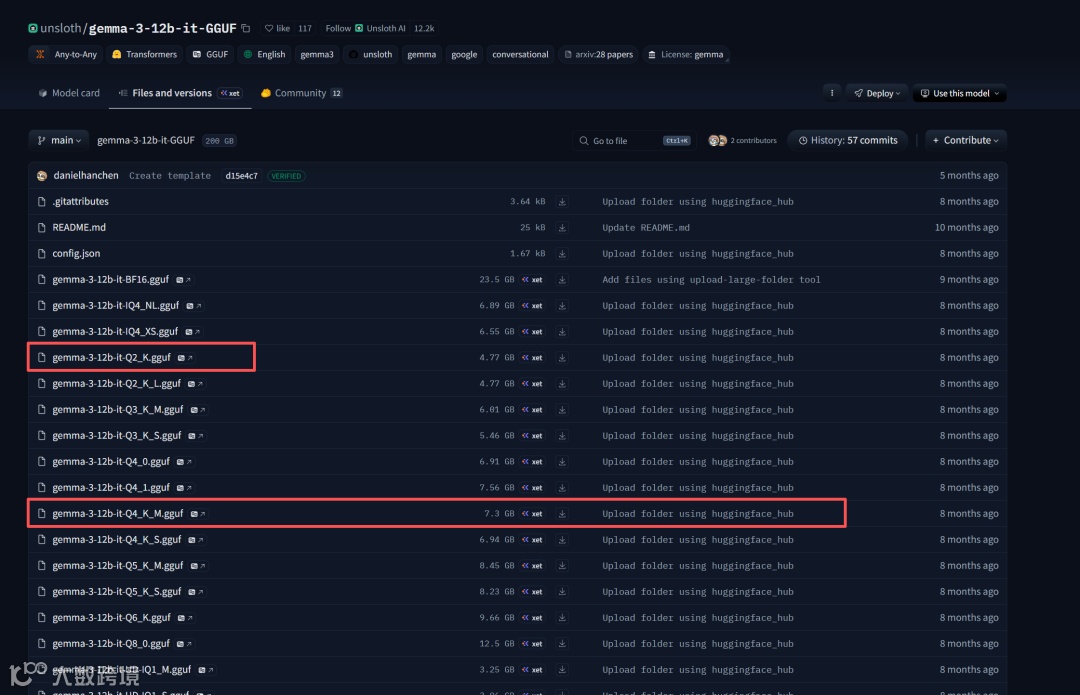Click the xet badge on Q4_0.gguf row
Image resolution: width=1080 pixels, height=695 pixels.
pos(532,461)
